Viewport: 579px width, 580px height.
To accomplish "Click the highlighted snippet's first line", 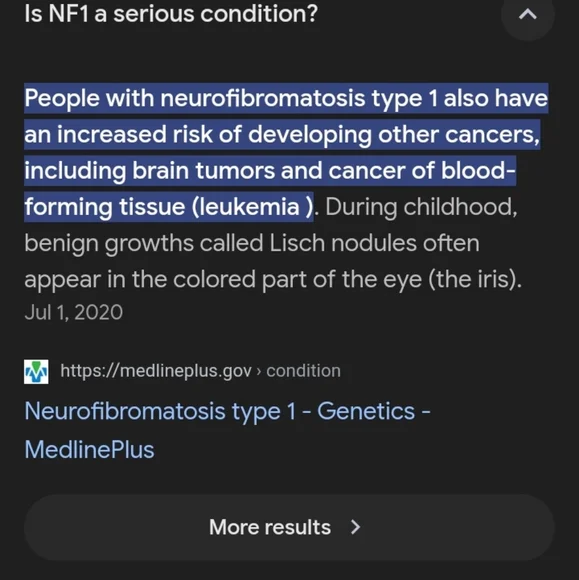I will tap(286, 98).
